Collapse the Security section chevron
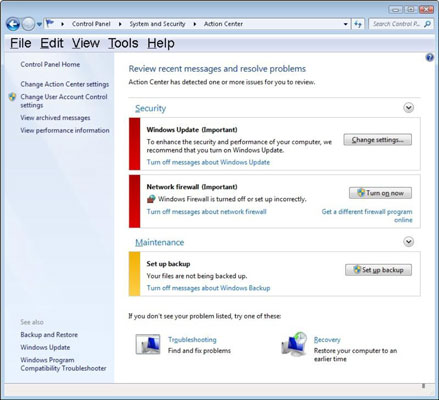Viewport: 439px width, 400px height. coord(409,108)
